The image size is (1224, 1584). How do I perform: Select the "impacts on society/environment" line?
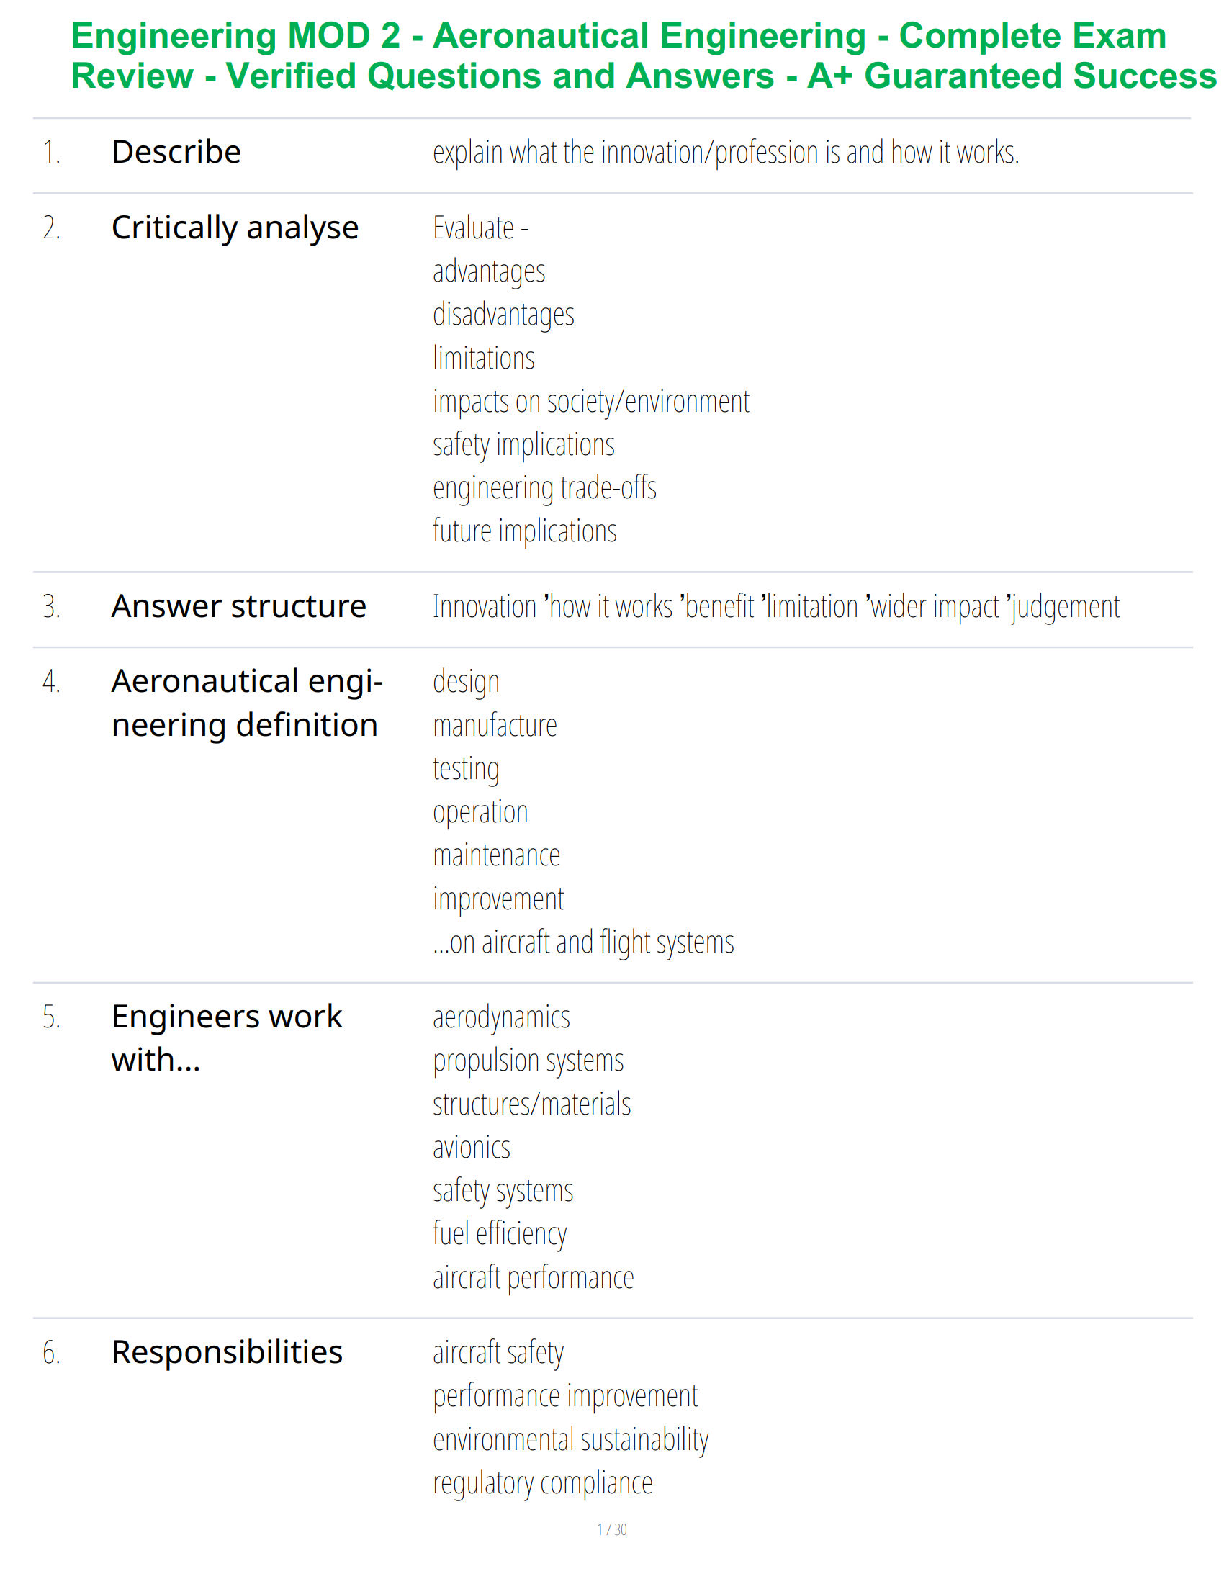591,402
